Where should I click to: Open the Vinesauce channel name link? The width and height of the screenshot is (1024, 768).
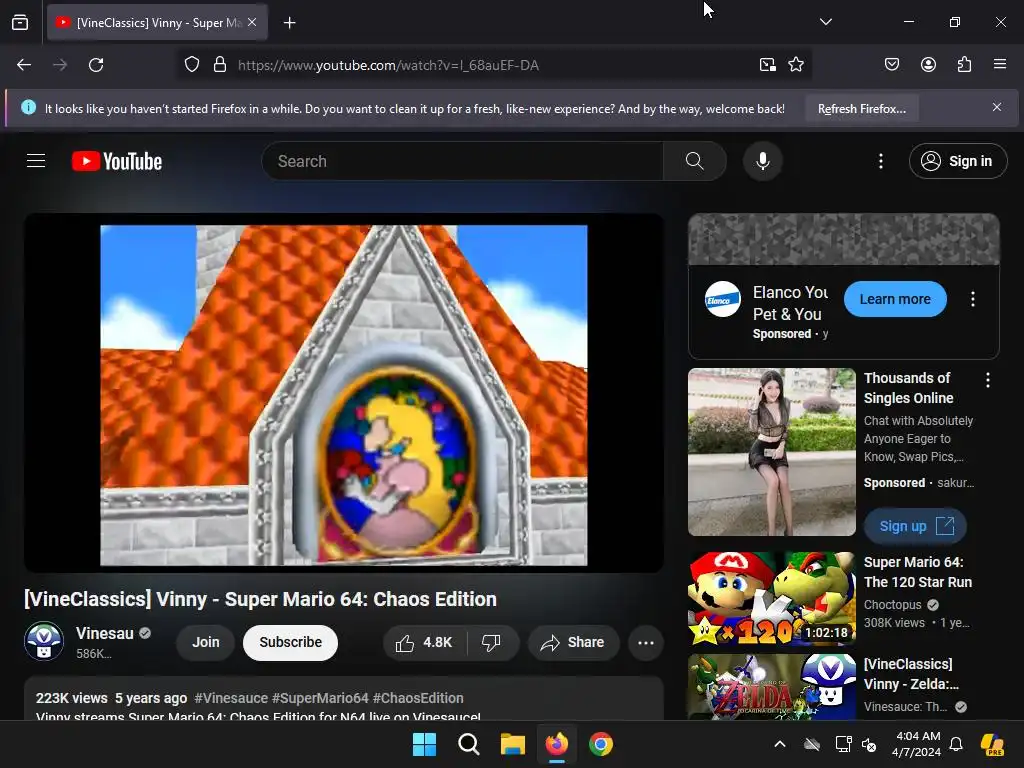(104, 633)
